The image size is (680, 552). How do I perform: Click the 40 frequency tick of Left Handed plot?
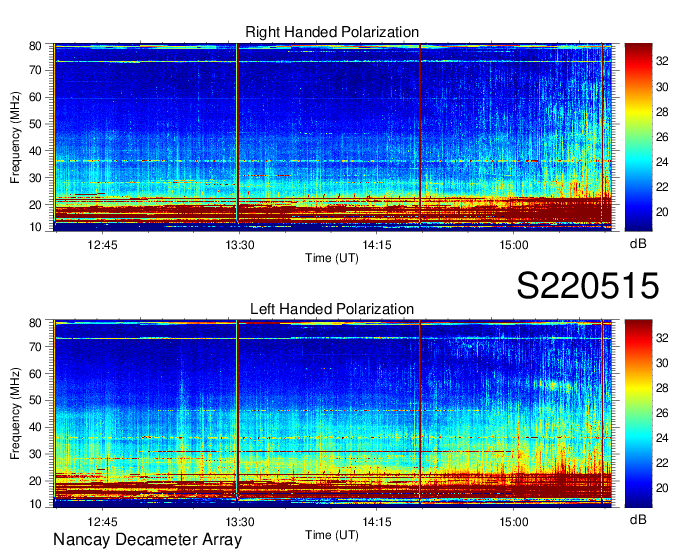click(35, 427)
